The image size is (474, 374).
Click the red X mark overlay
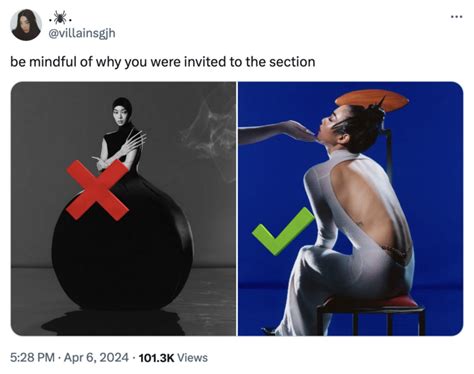[x=97, y=190]
